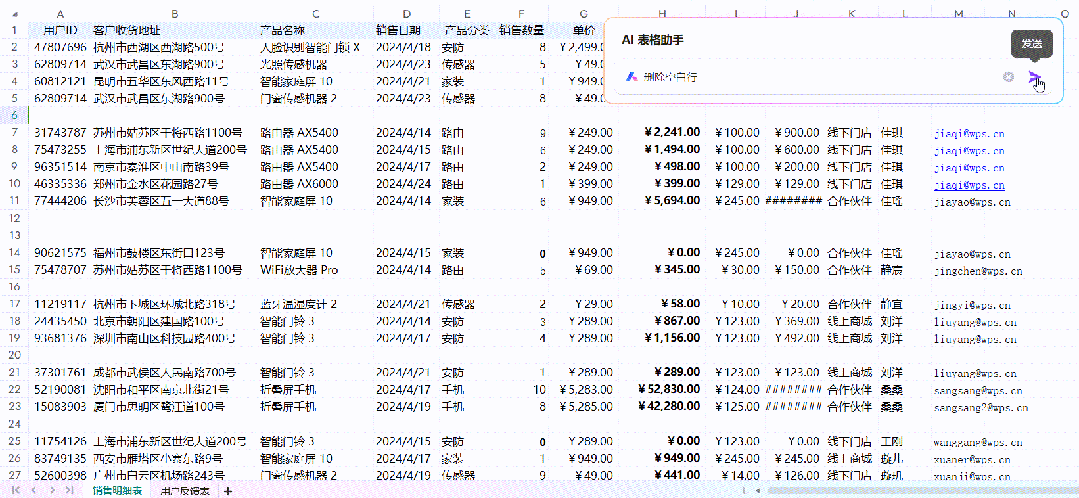Switch to the 销售明细表 sheet tab
This screenshot has width=1079, height=498.
click(118, 491)
